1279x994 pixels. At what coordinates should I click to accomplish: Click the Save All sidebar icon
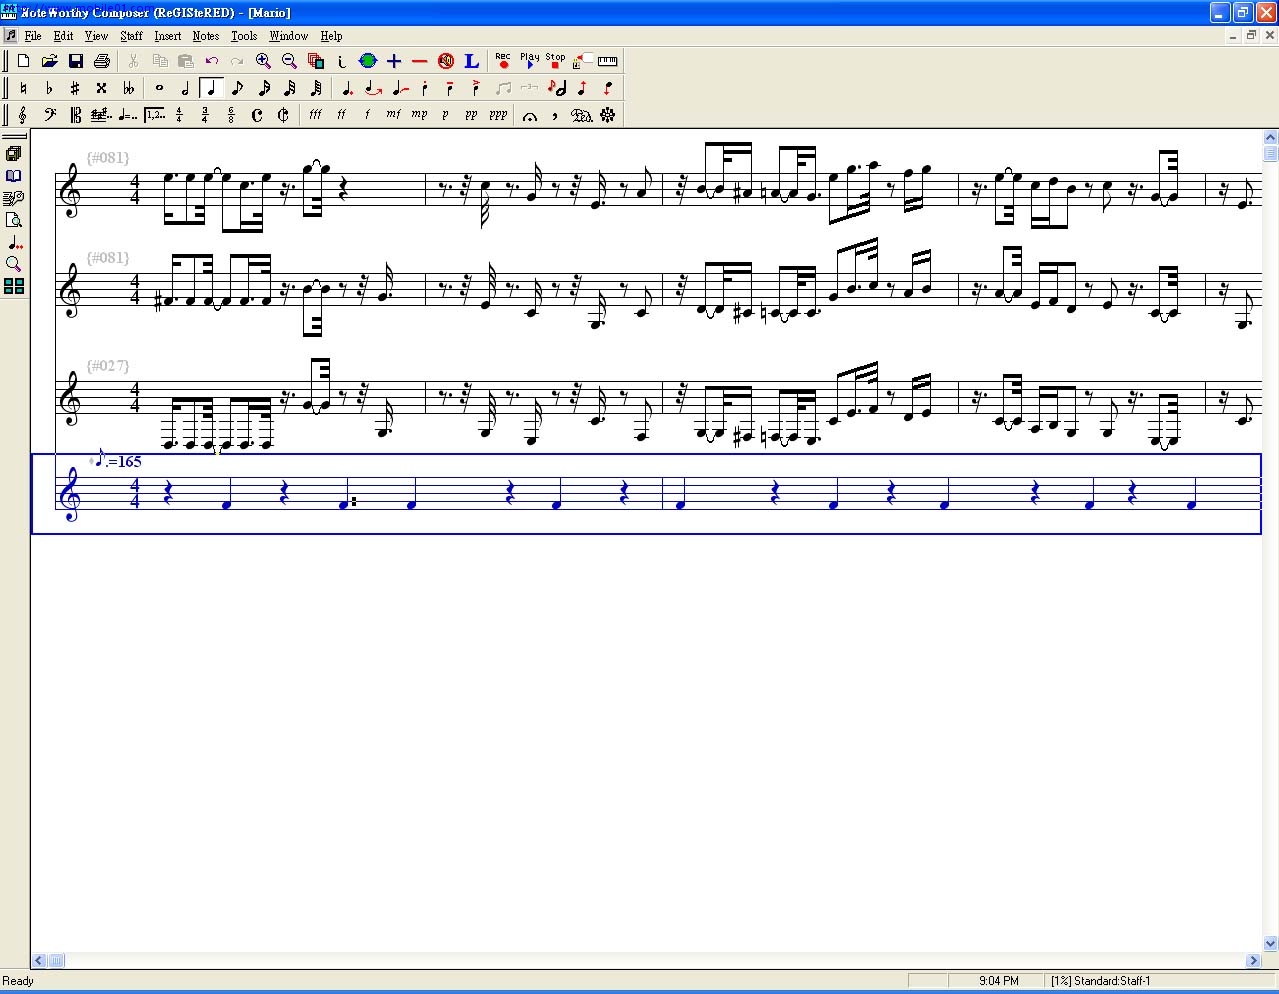(x=14, y=154)
